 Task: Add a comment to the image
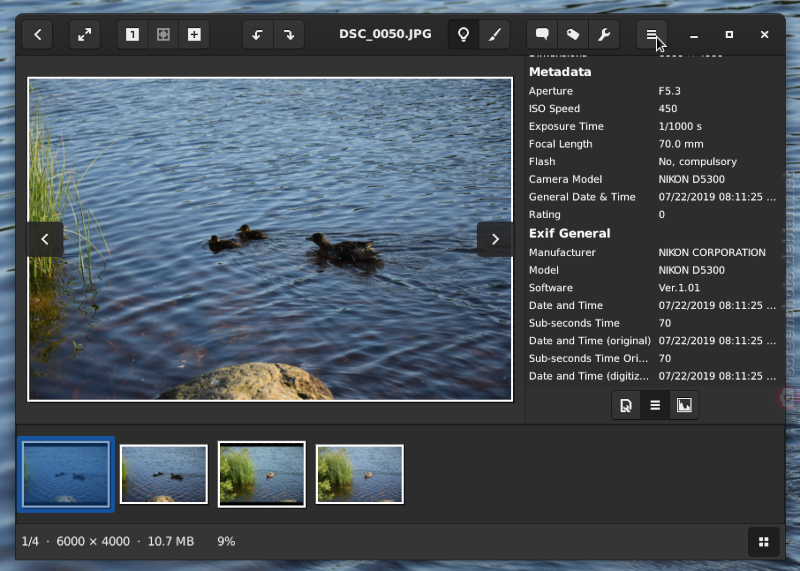coord(542,35)
